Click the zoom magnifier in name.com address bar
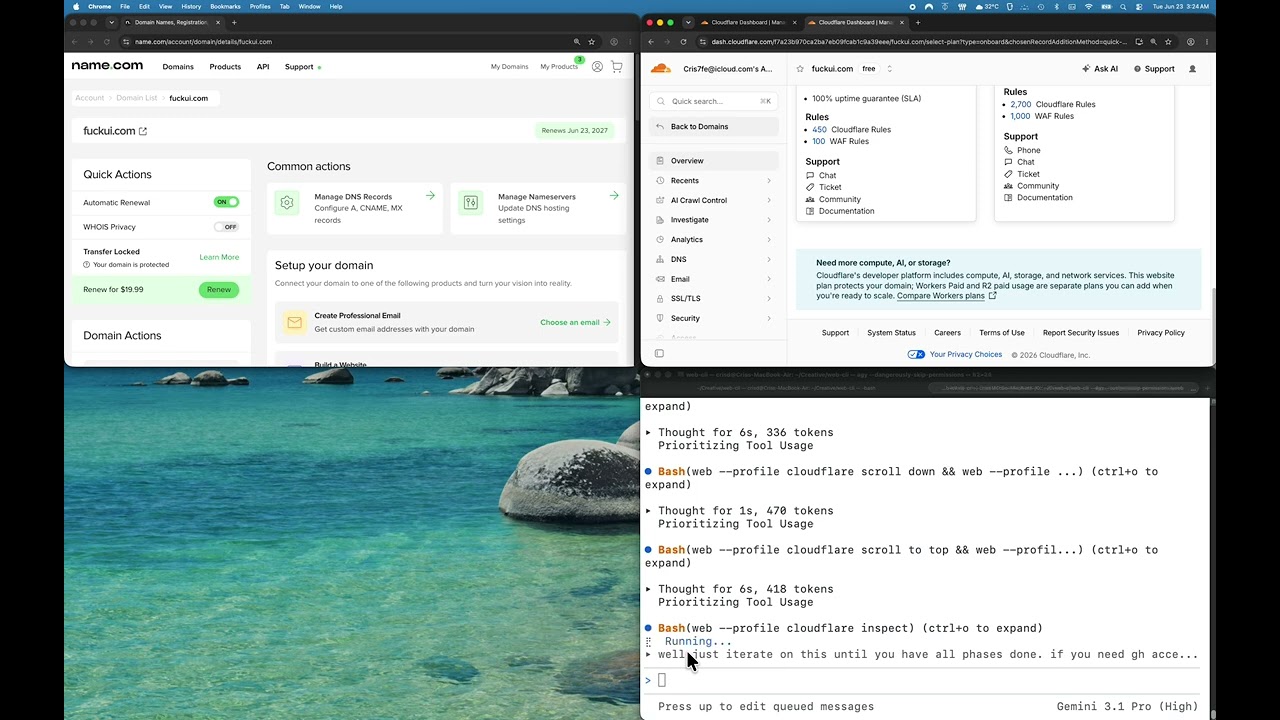This screenshot has width=1280, height=720. (577, 42)
